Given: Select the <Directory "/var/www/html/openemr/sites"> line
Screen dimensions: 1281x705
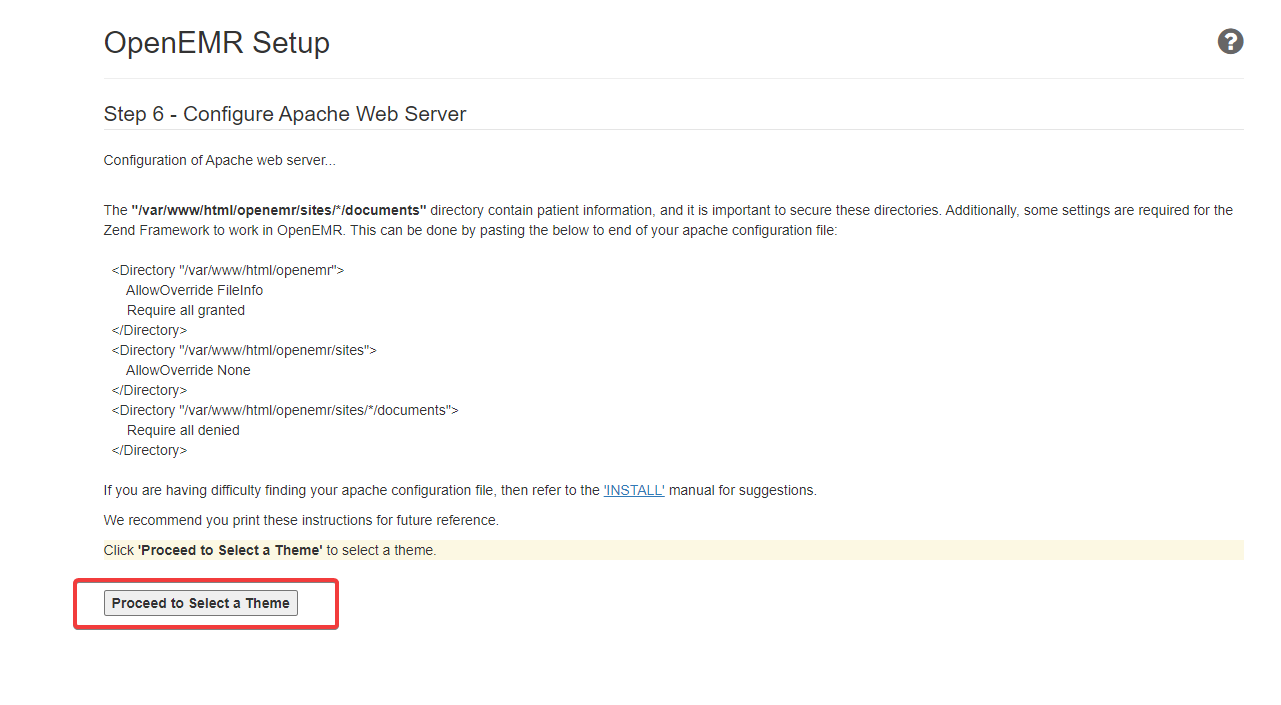Looking at the screenshot, I should [244, 350].
